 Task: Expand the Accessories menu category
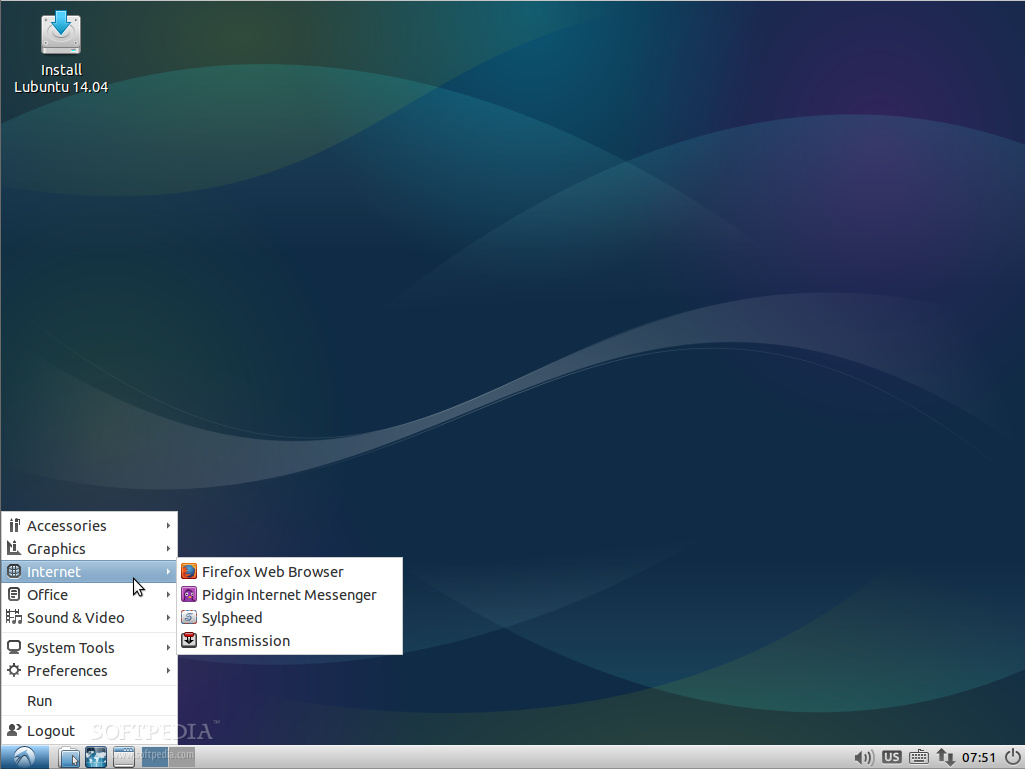tap(90, 526)
